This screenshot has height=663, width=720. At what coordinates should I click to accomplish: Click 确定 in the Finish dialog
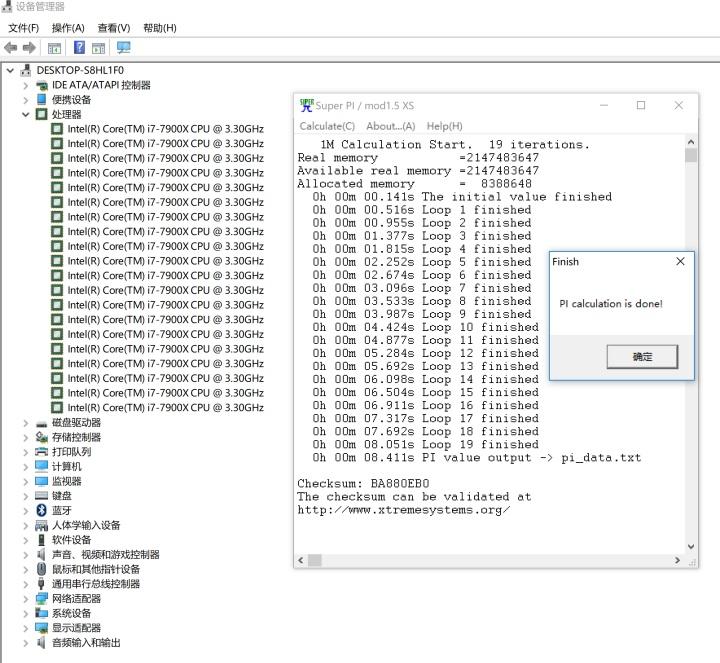pyautogui.click(x=642, y=357)
